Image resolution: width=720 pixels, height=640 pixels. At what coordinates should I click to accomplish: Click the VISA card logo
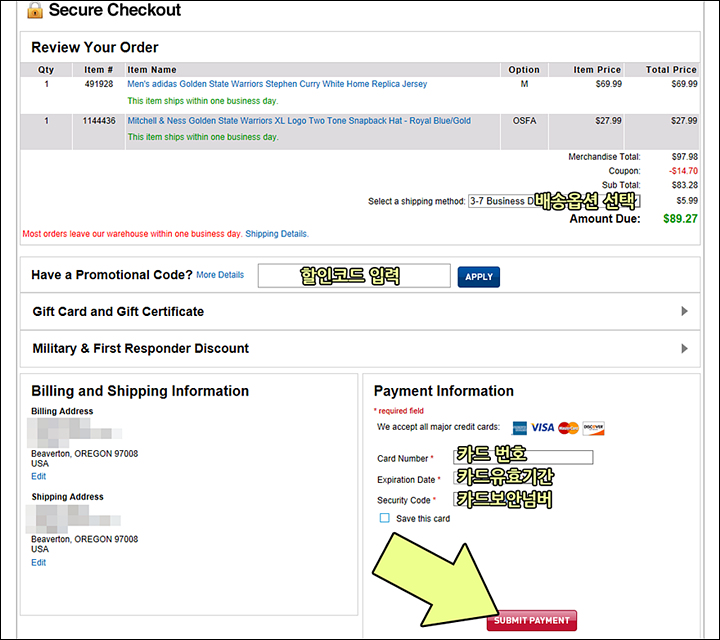click(542, 427)
